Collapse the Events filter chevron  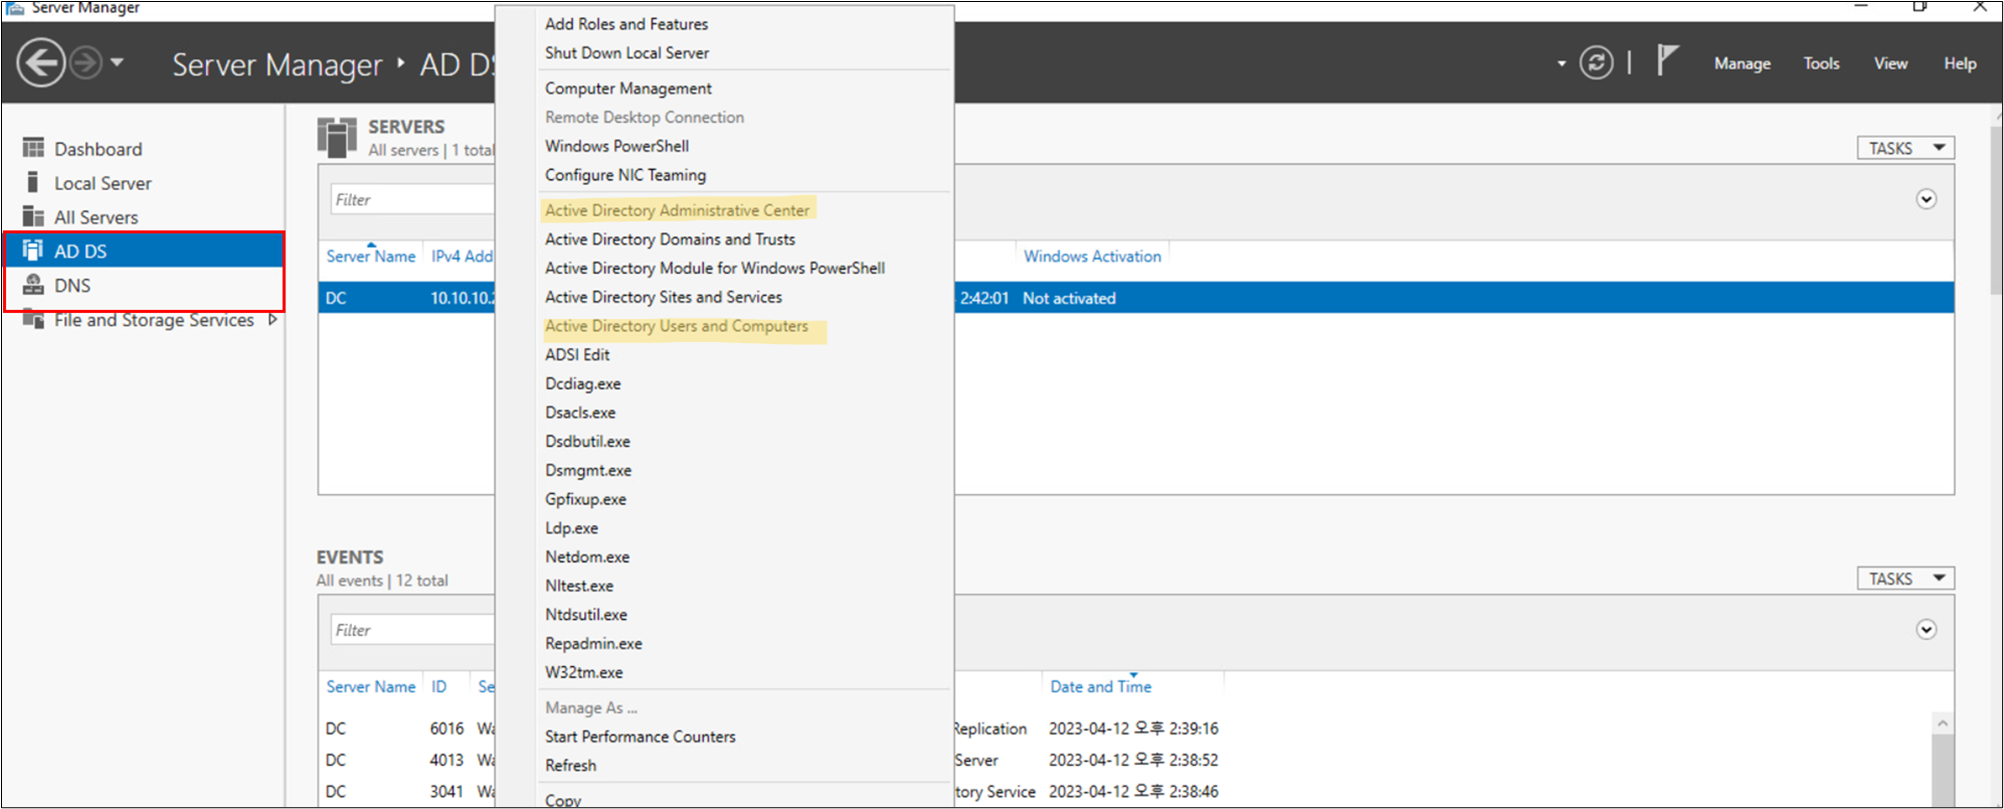point(1926,630)
